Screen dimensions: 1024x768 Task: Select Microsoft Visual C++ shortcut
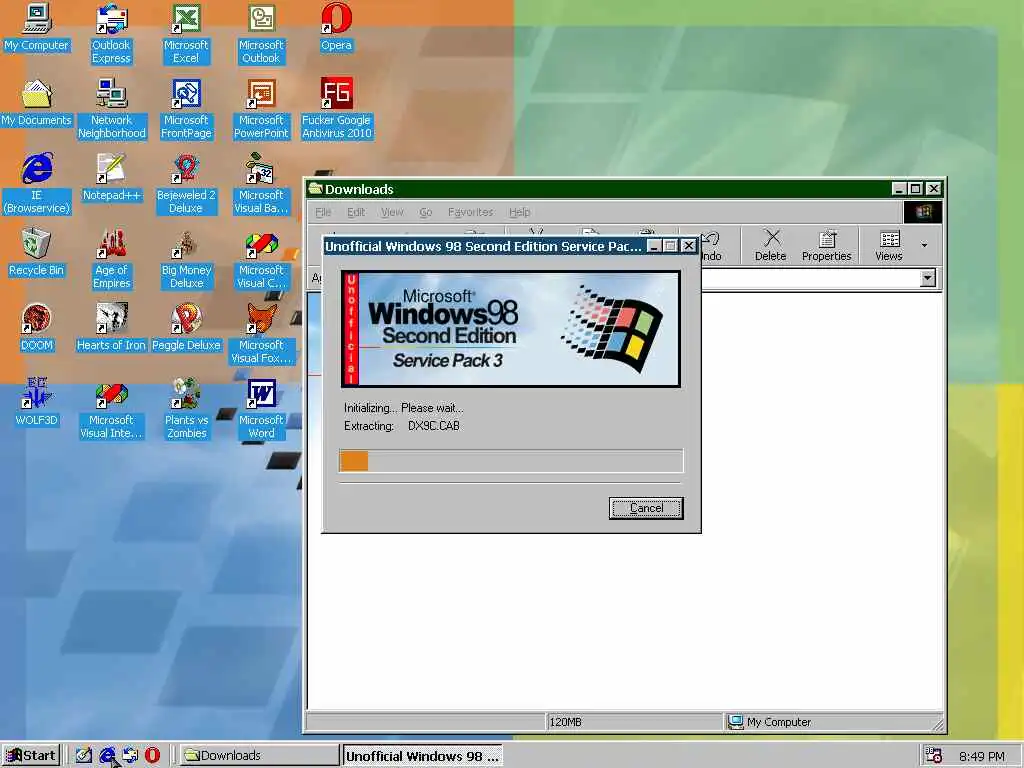(x=261, y=259)
